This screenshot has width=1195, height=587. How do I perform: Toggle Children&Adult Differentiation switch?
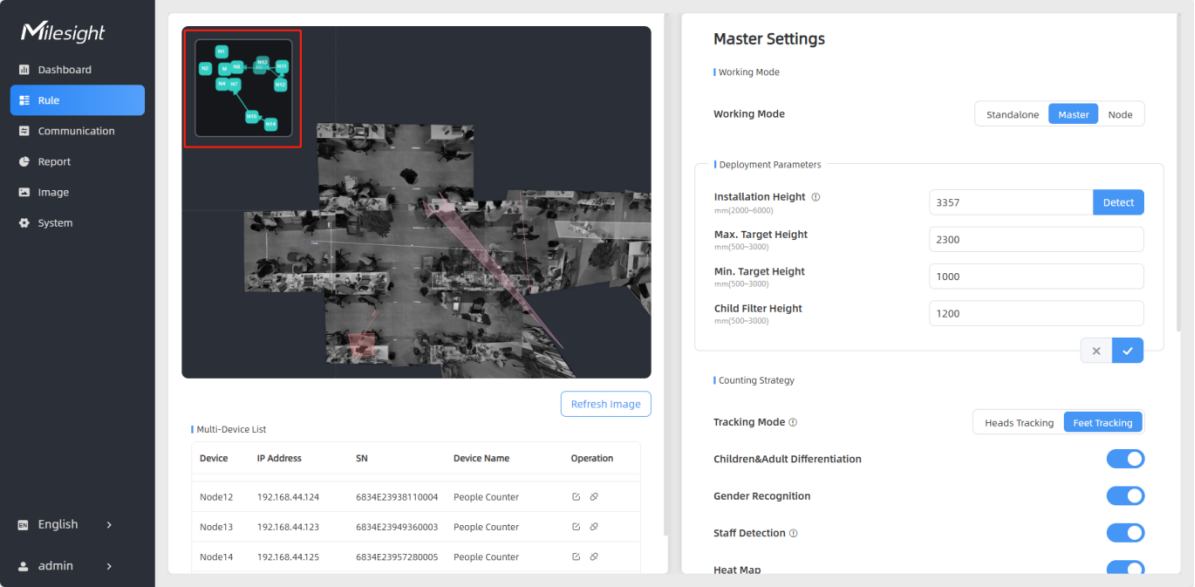tap(1125, 459)
